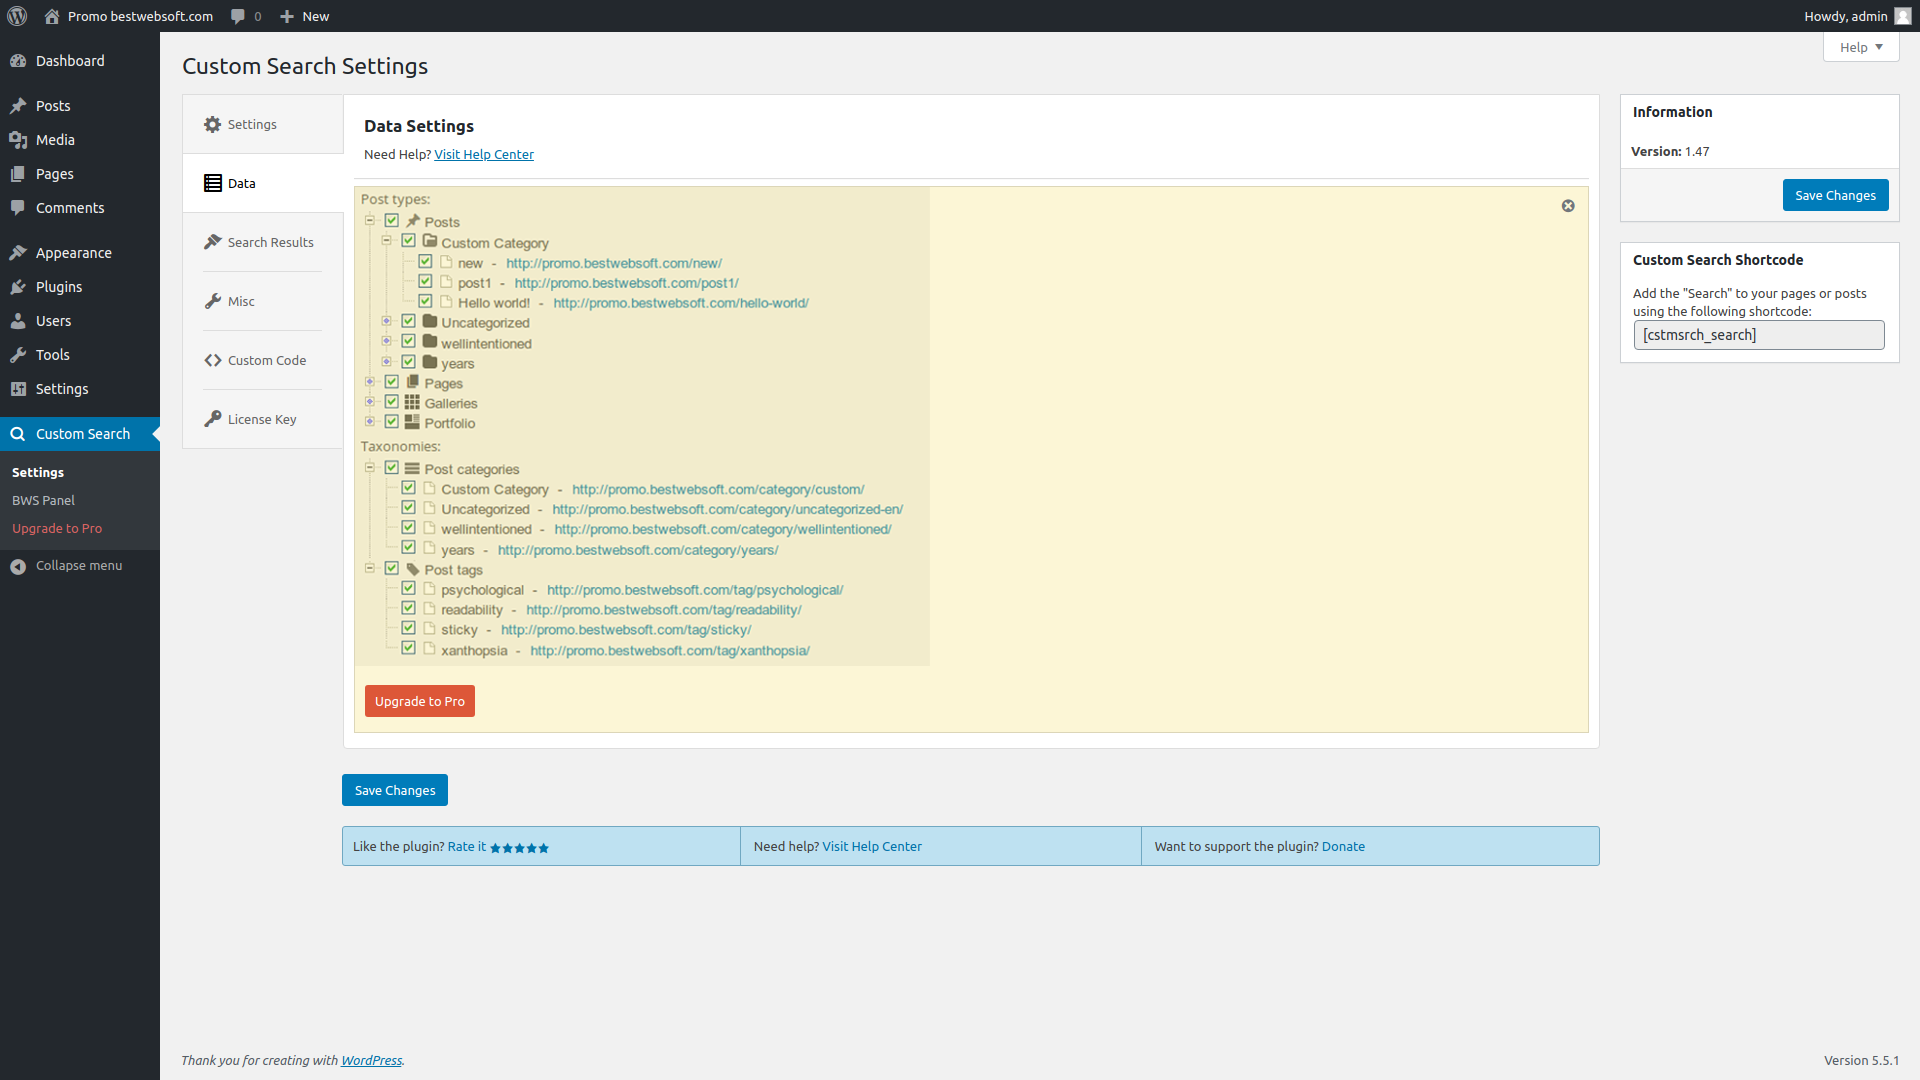This screenshot has width=1920, height=1080.
Task: Uncheck the sticky tag checkbox
Action: (x=409, y=628)
